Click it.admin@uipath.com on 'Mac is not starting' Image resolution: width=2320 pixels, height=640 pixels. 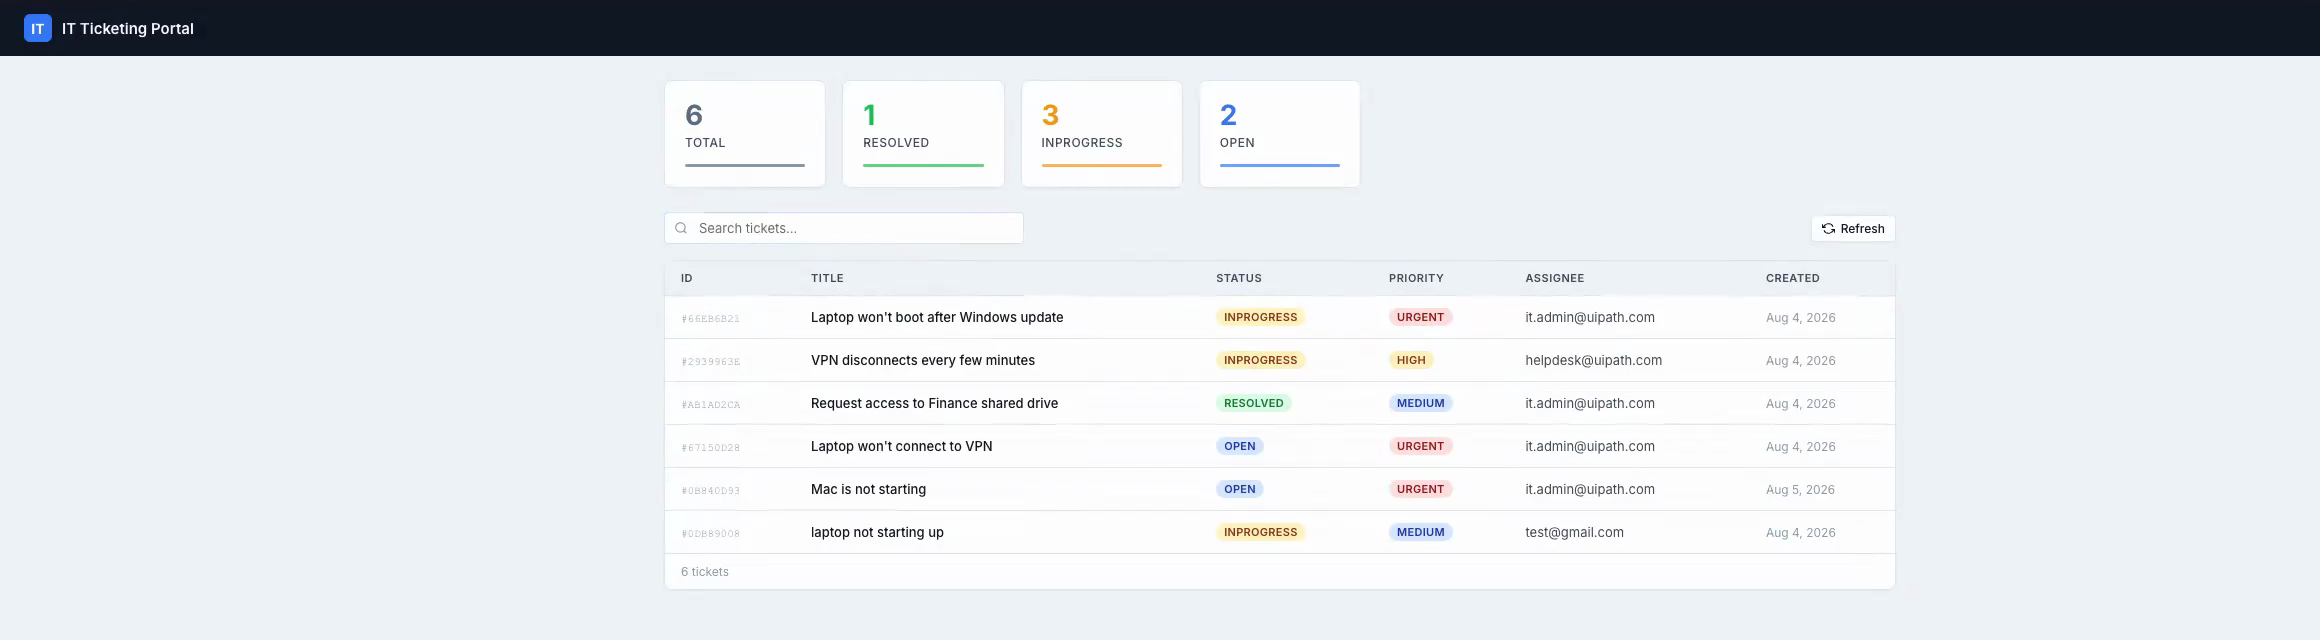[x=1590, y=489]
